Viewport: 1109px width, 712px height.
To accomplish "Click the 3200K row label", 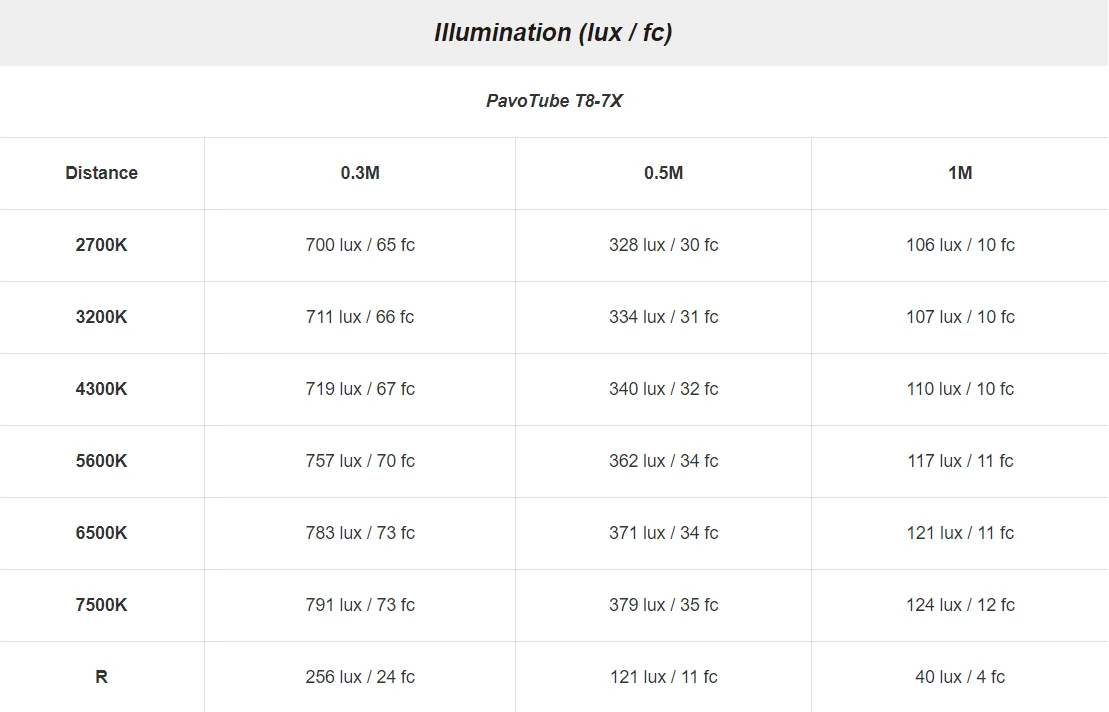I will tap(101, 317).
